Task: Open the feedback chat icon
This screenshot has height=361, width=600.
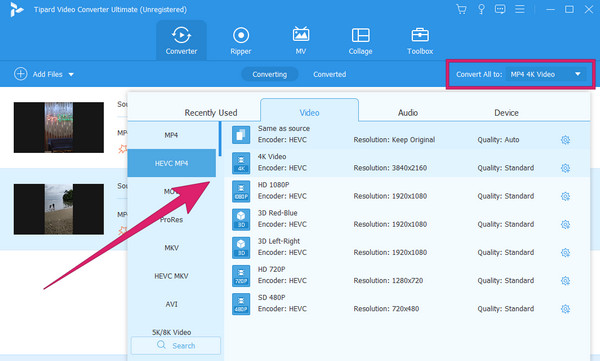Action: tap(500, 9)
